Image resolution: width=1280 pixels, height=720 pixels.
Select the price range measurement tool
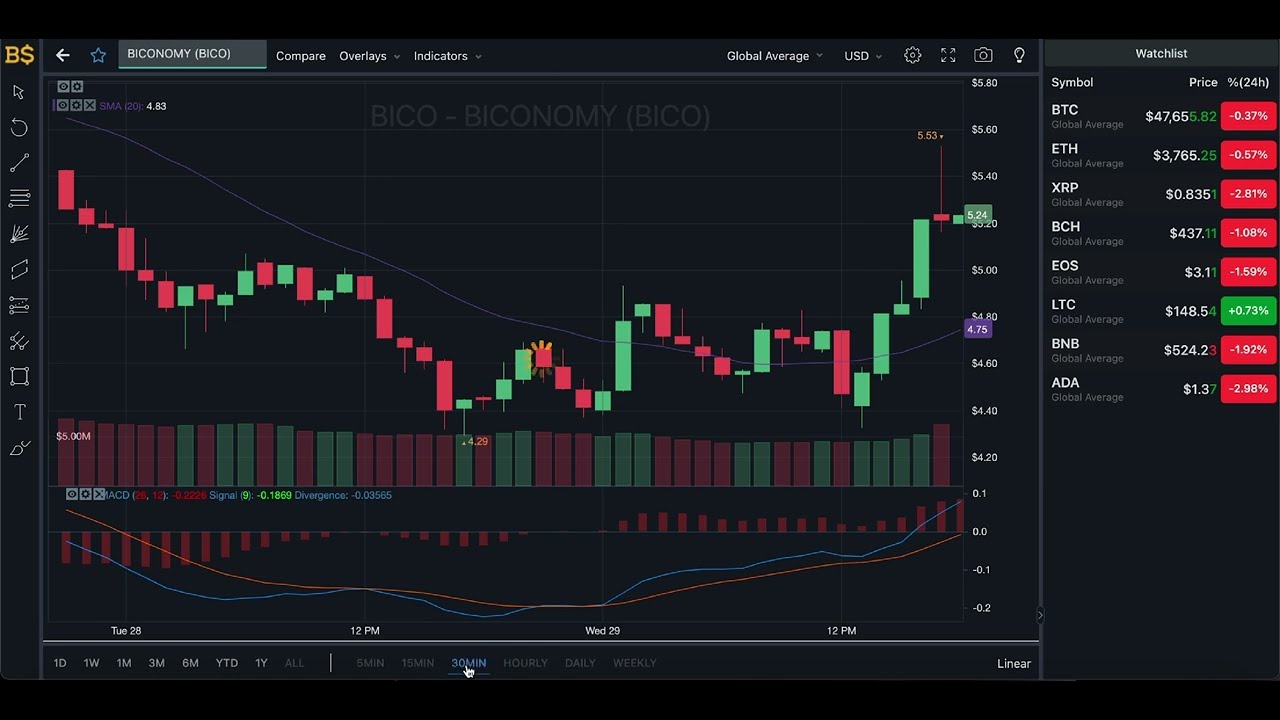pyautogui.click(x=19, y=305)
